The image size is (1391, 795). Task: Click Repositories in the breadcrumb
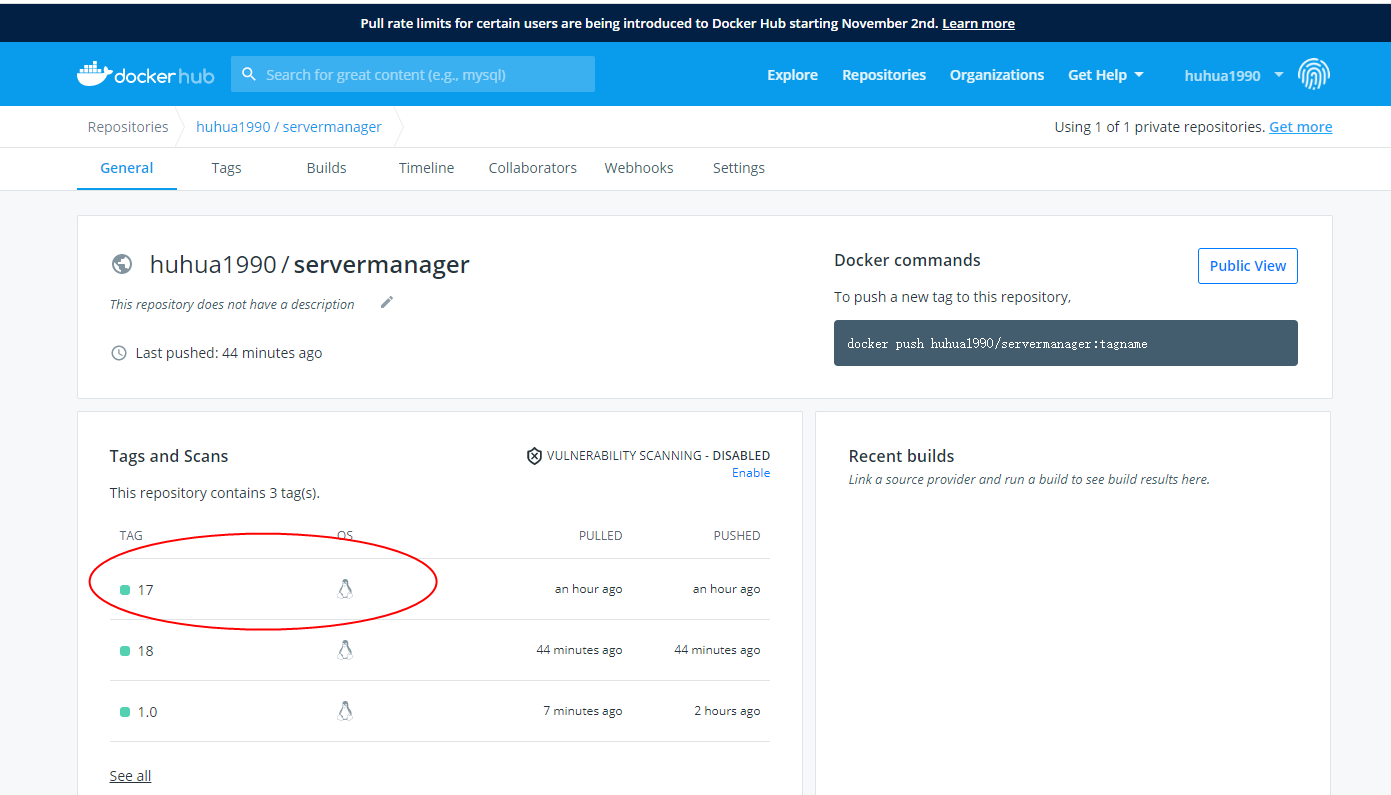tap(128, 127)
